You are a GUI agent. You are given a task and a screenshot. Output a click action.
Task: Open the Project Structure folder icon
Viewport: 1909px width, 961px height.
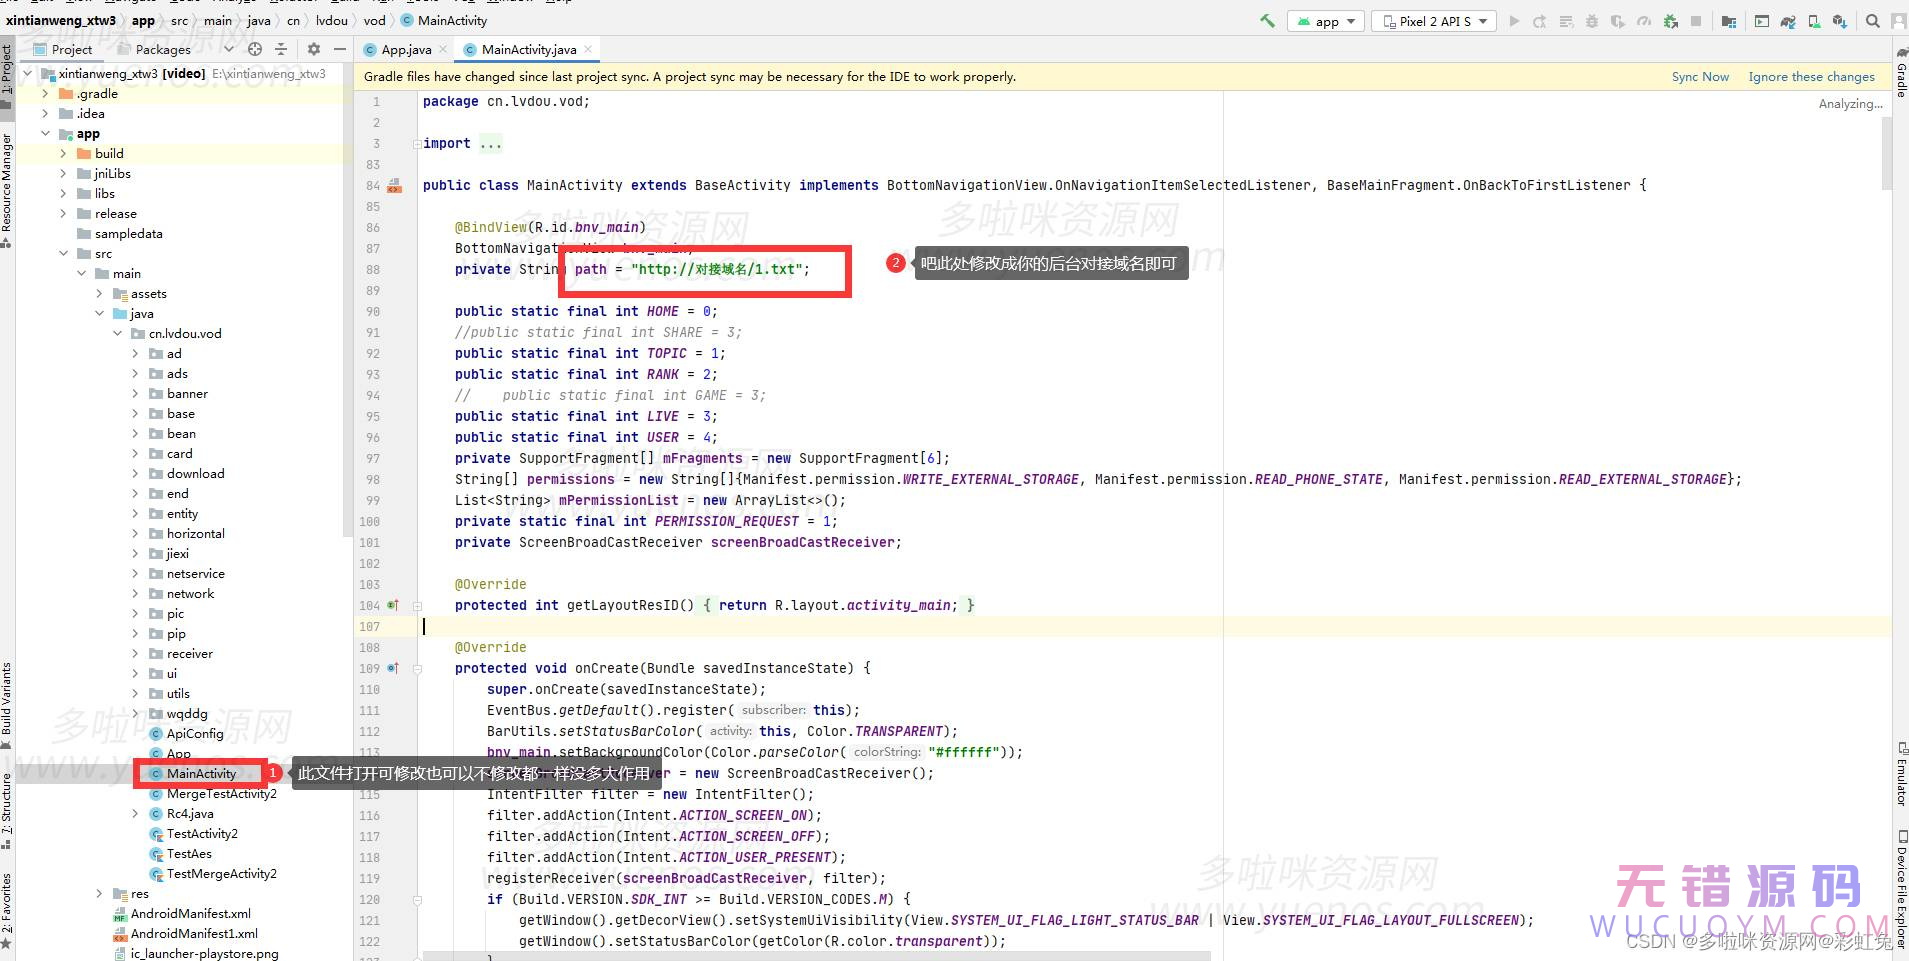coord(1728,21)
